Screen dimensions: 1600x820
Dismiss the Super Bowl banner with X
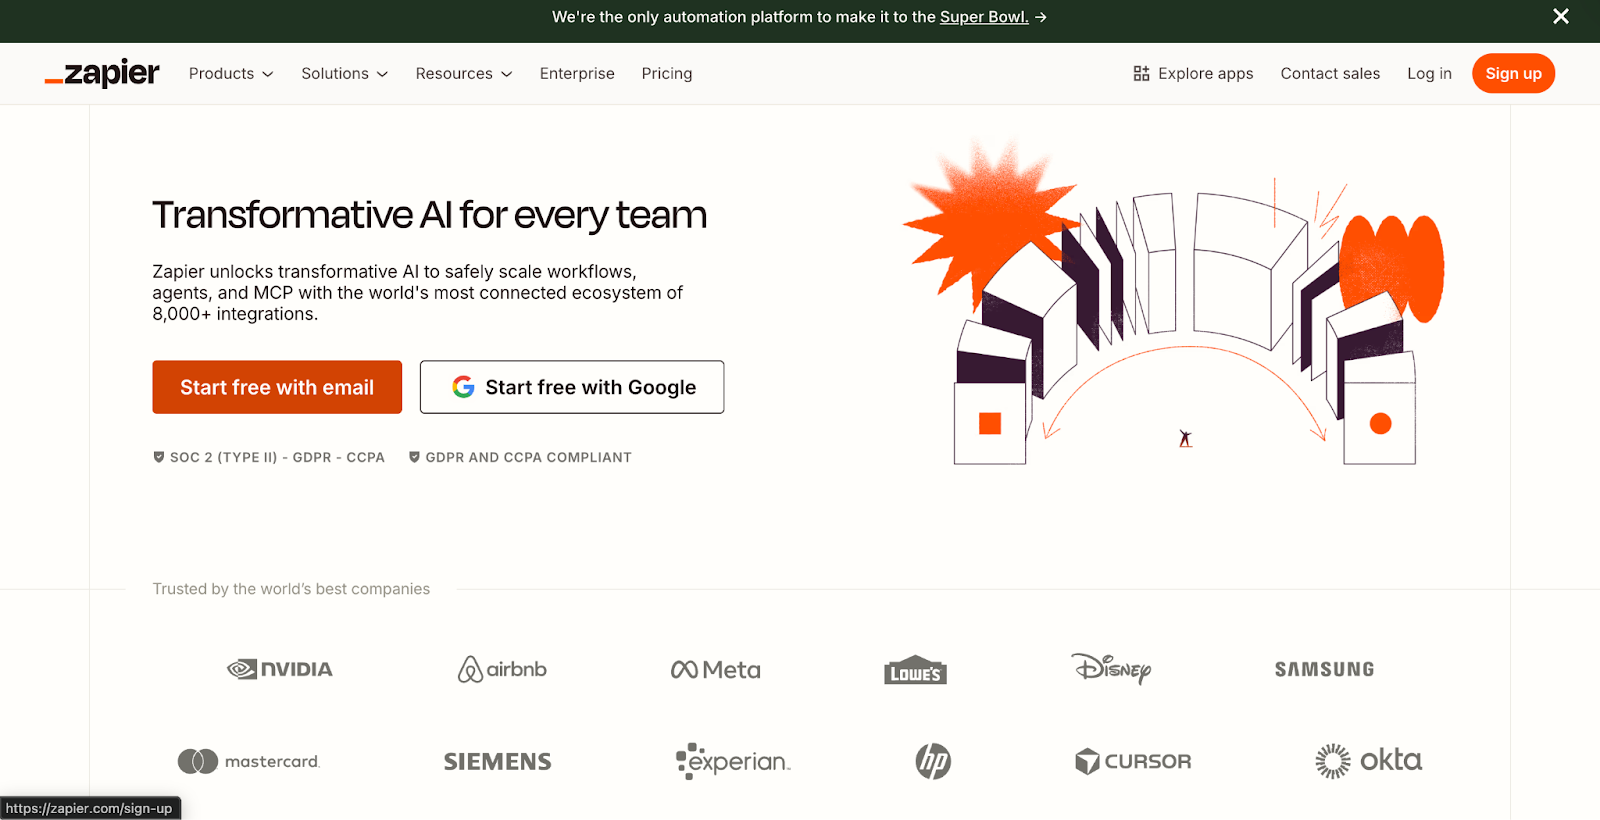coord(1561,16)
